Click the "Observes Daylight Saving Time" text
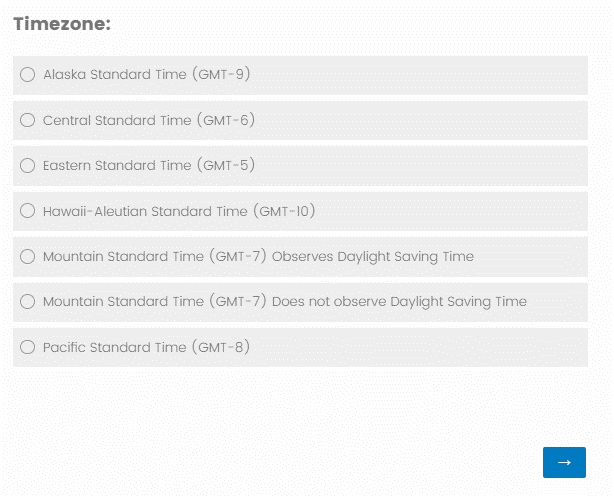Viewport: 614px width, 496px height. (372, 257)
